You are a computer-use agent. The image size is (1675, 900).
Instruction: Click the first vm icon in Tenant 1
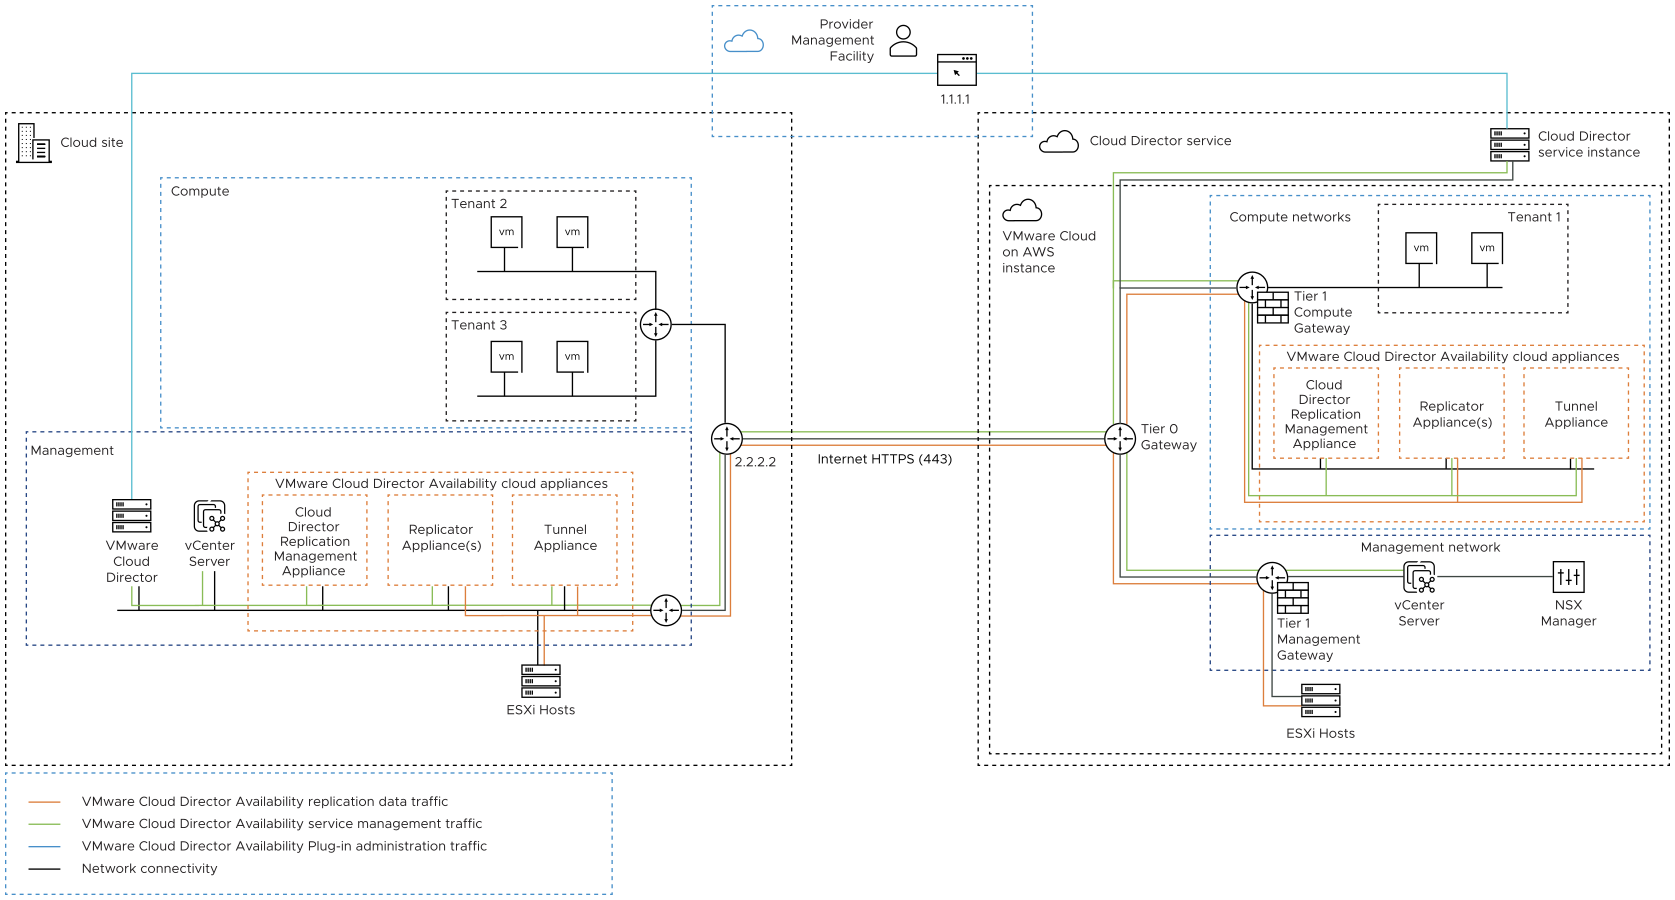(1421, 248)
